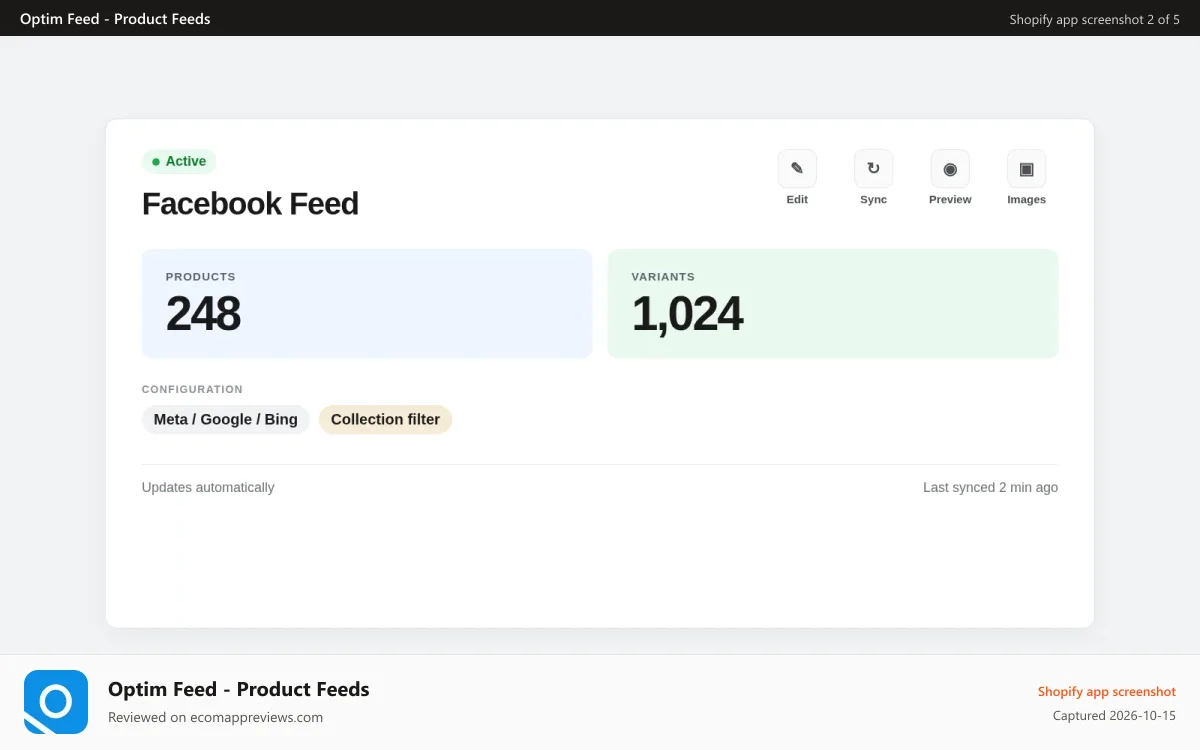The height and width of the screenshot is (750, 1200).
Task: Click the Products 248 stat card
Action: click(x=367, y=303)
